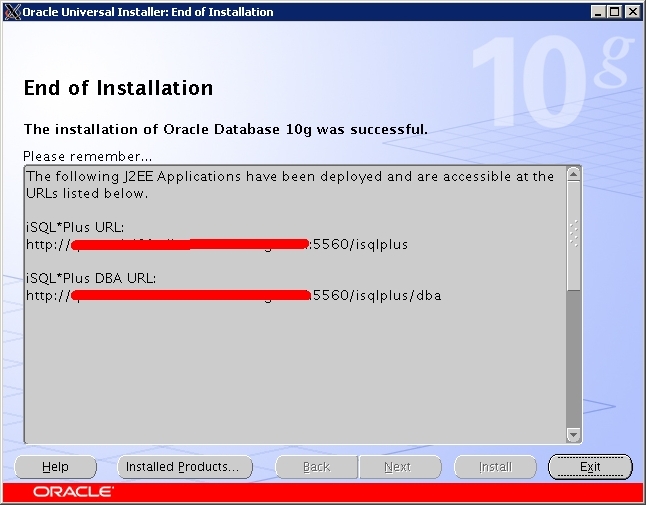This screenshot has height=505, width=646.
Task: Click the greyed-out Back button
Action: (x=316, y=467)
